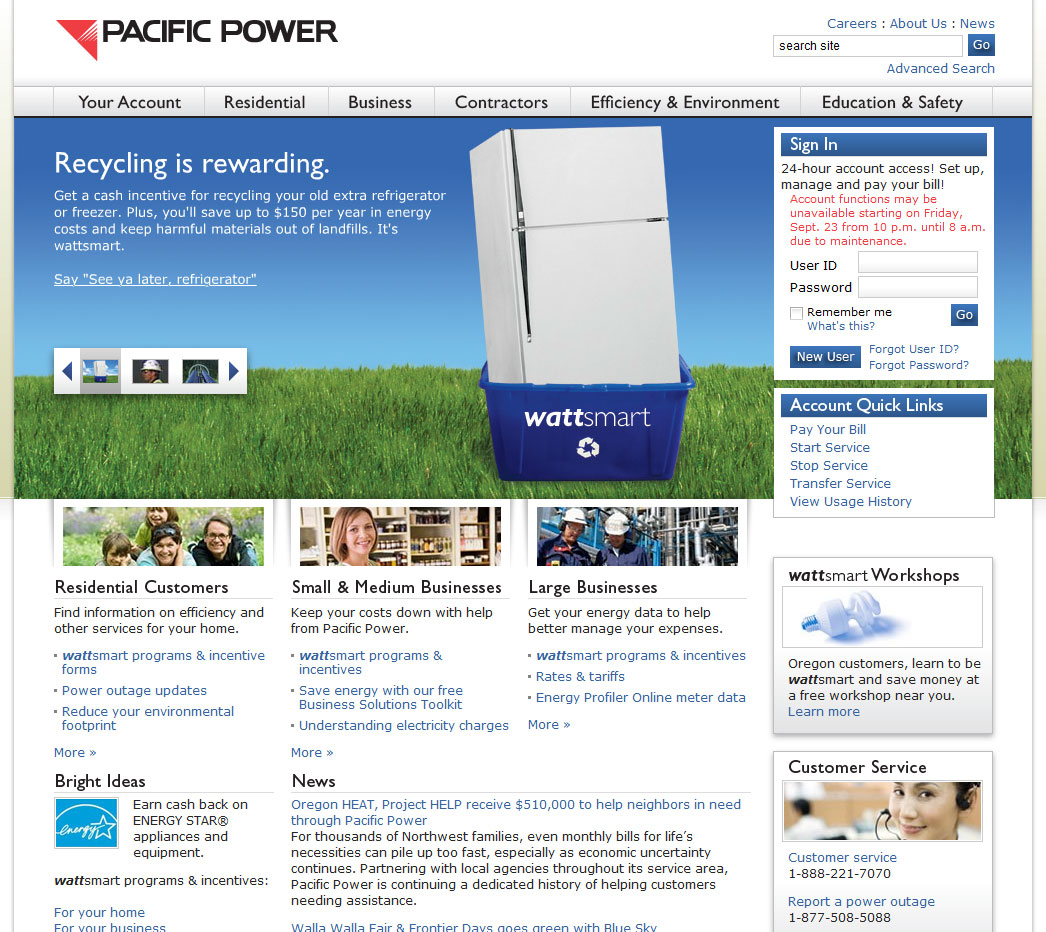The image size is (1046, 932).
Task: Go to previous carousel slide arrow
Action: 67,371
